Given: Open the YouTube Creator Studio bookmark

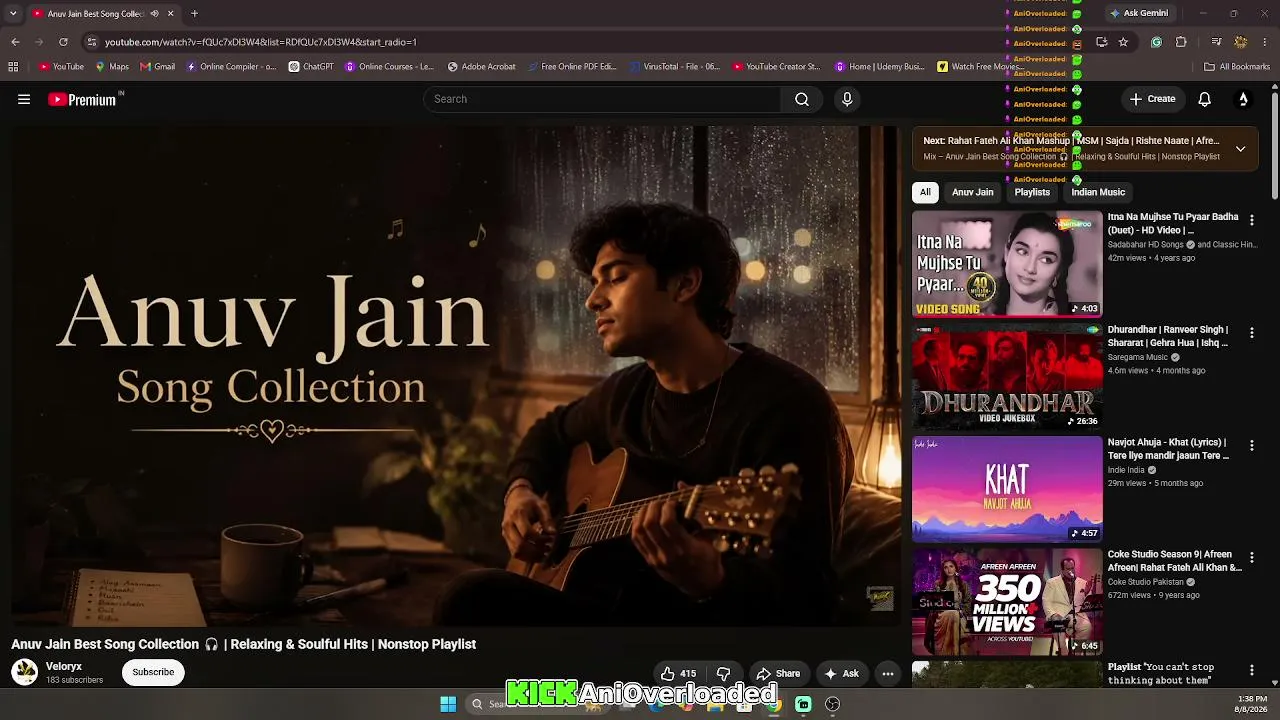Looking at the screenshot, I should [776, 67].
